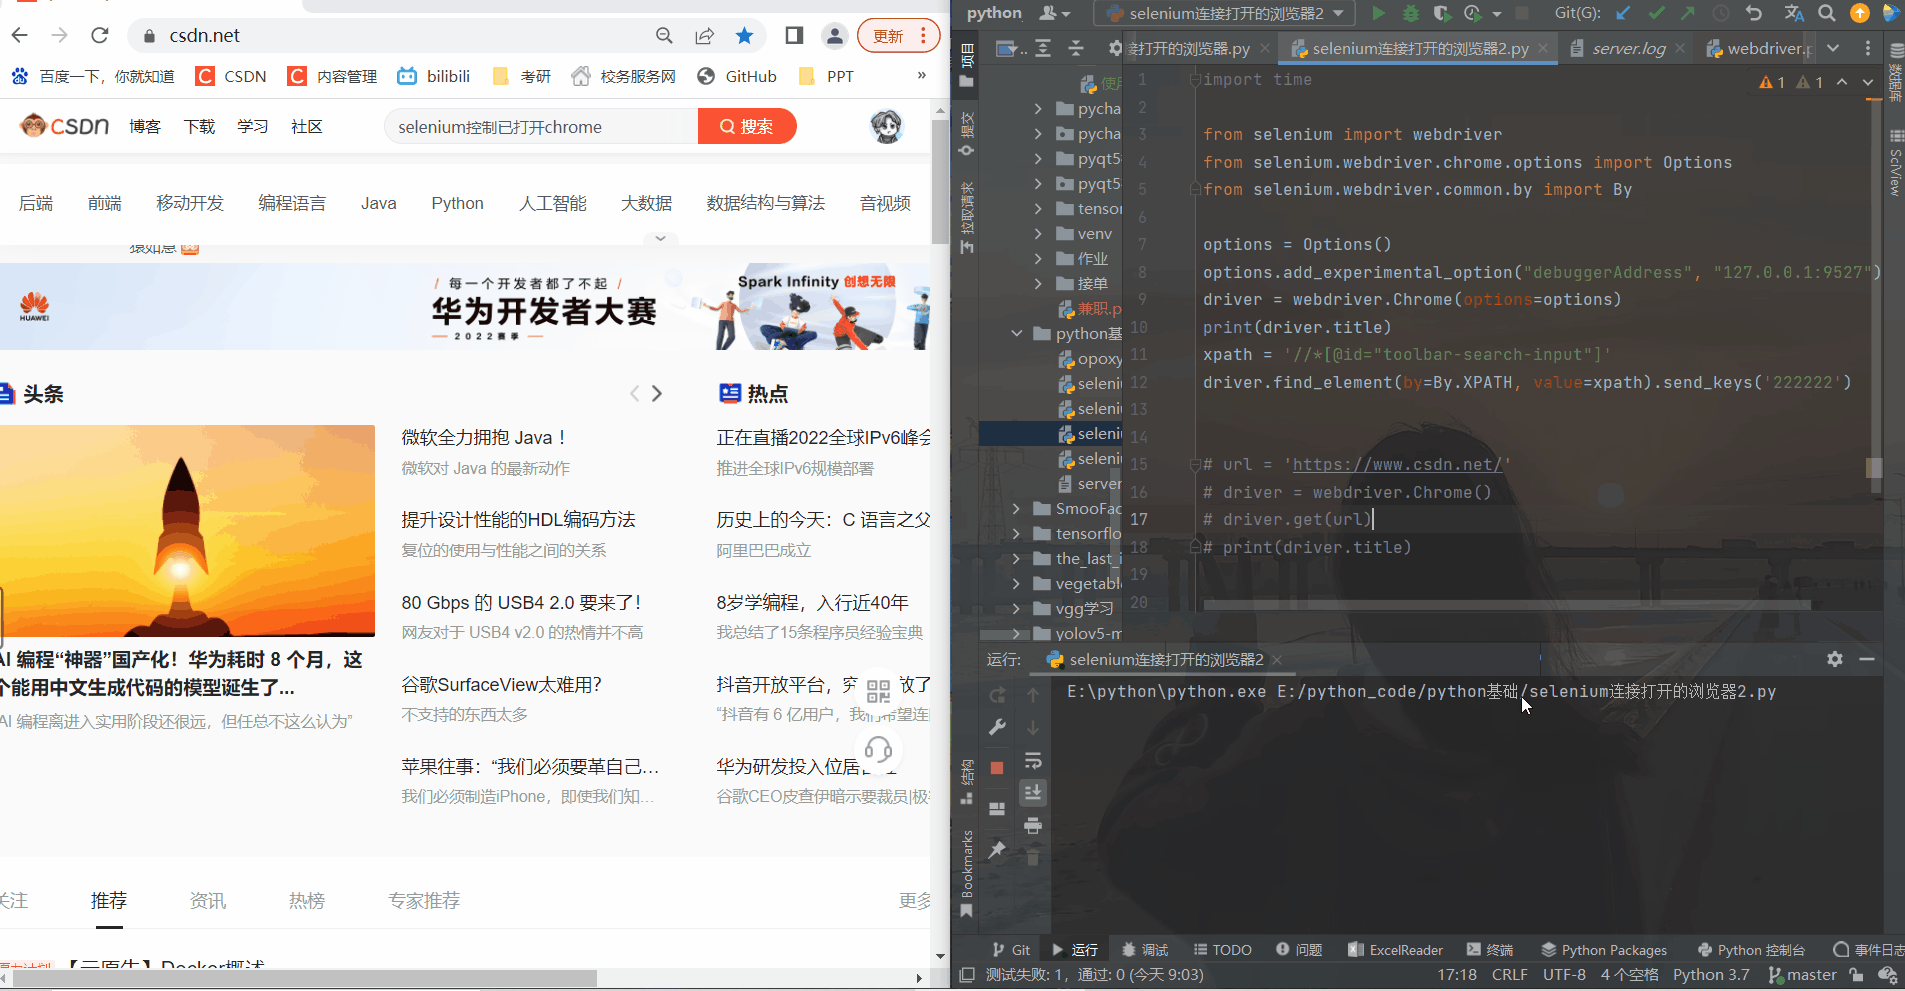This screenshot has width=1905, height=991.
Task: Toggle the read-only lock icon in status bar
Action: coord(1857,975)
